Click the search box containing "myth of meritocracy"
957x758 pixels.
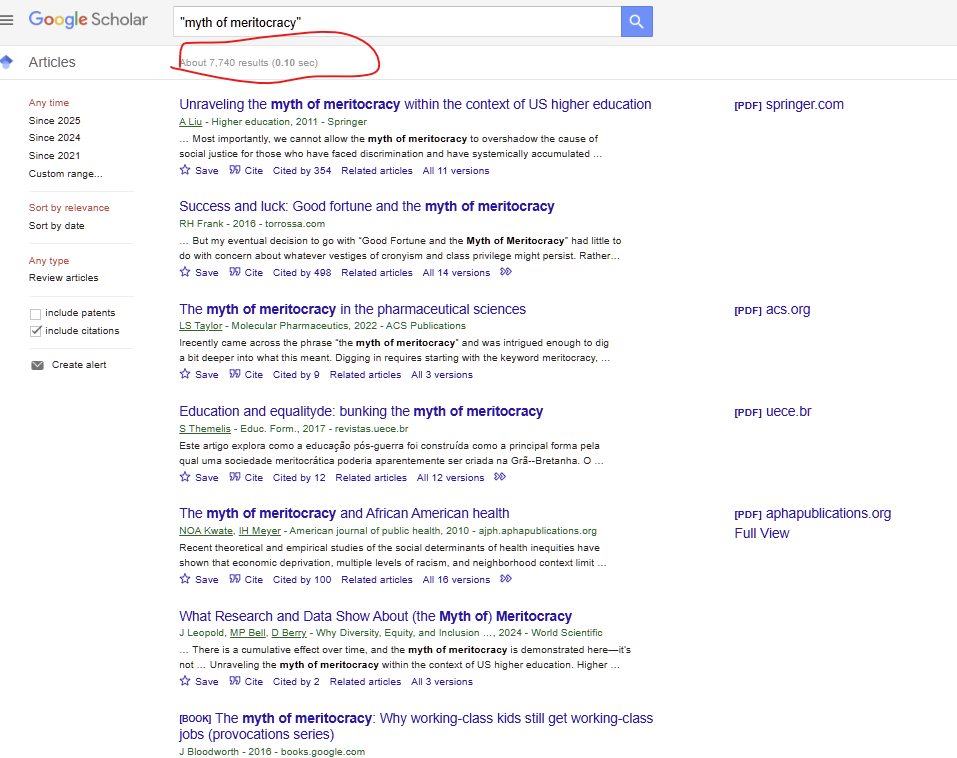tap(397, 21)
